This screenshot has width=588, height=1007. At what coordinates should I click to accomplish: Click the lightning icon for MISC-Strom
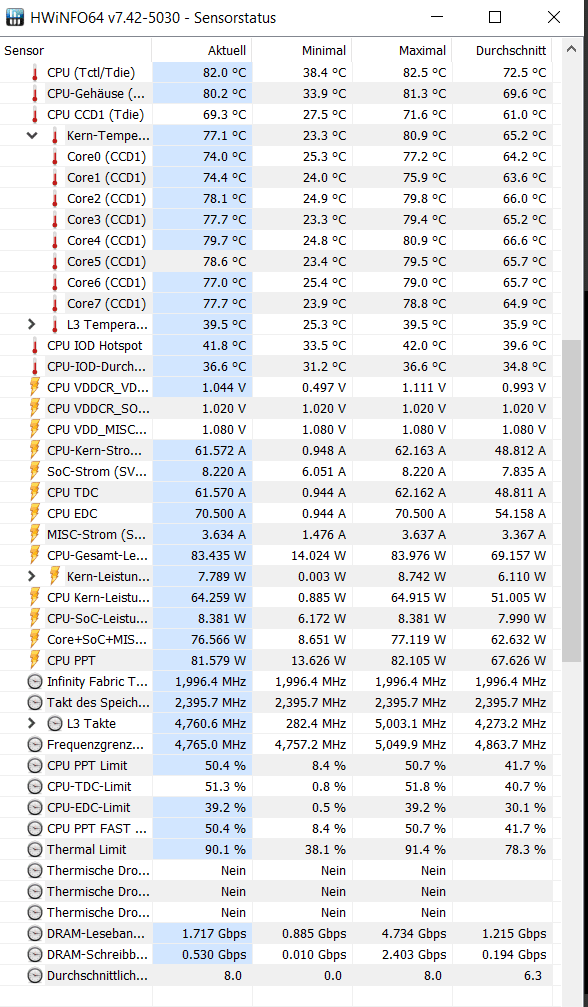[35, 535]
